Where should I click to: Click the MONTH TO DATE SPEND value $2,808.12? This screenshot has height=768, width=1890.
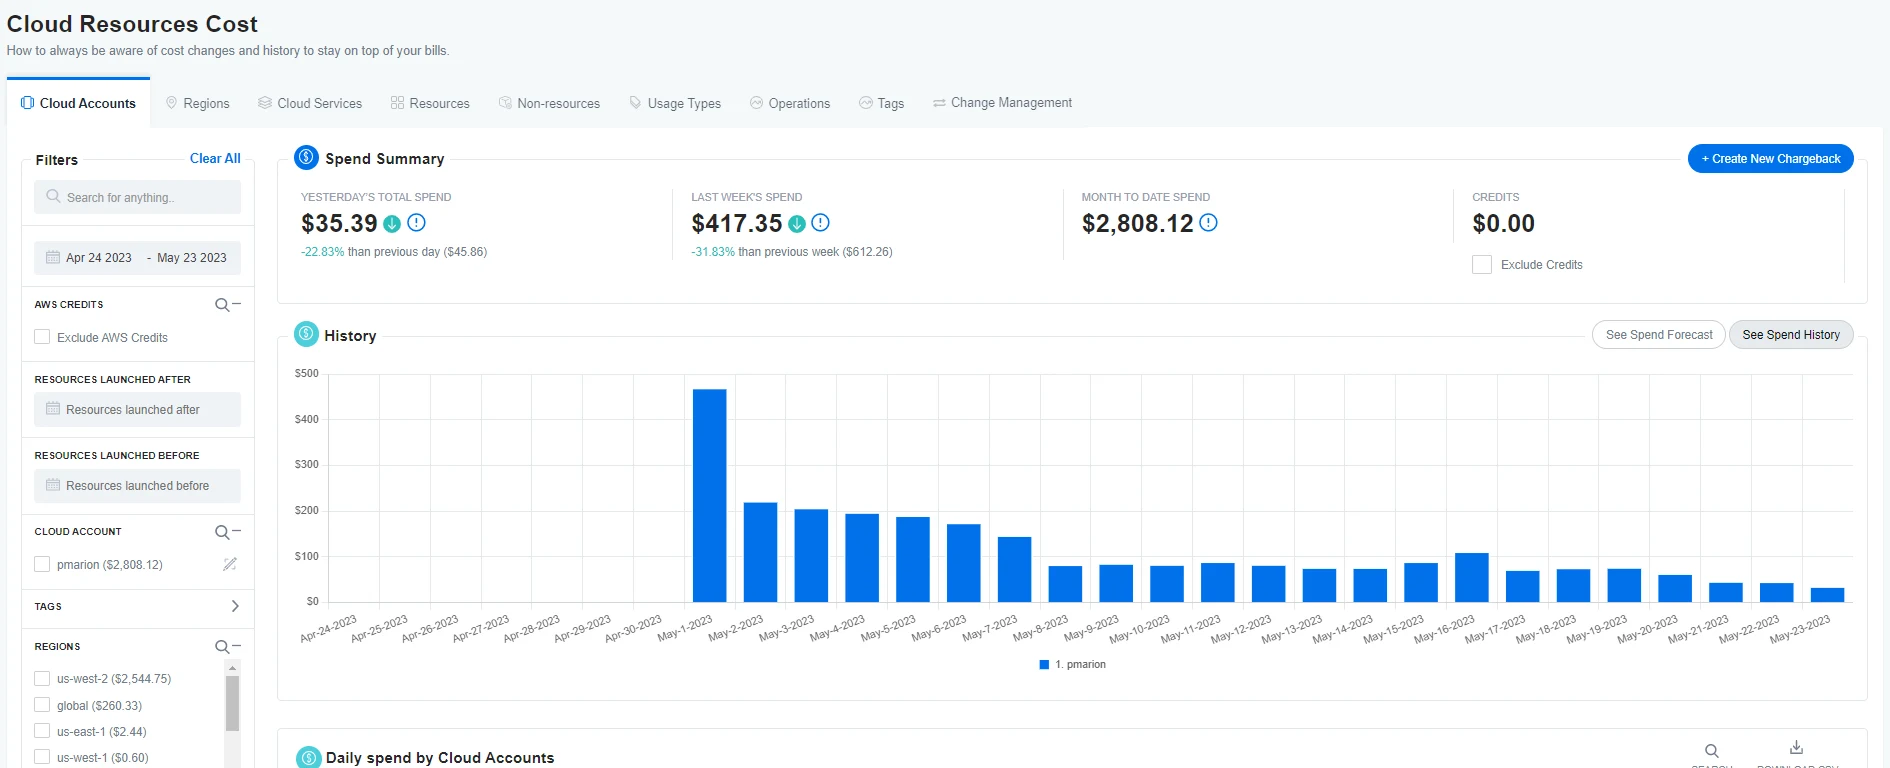click(1138, 223)
